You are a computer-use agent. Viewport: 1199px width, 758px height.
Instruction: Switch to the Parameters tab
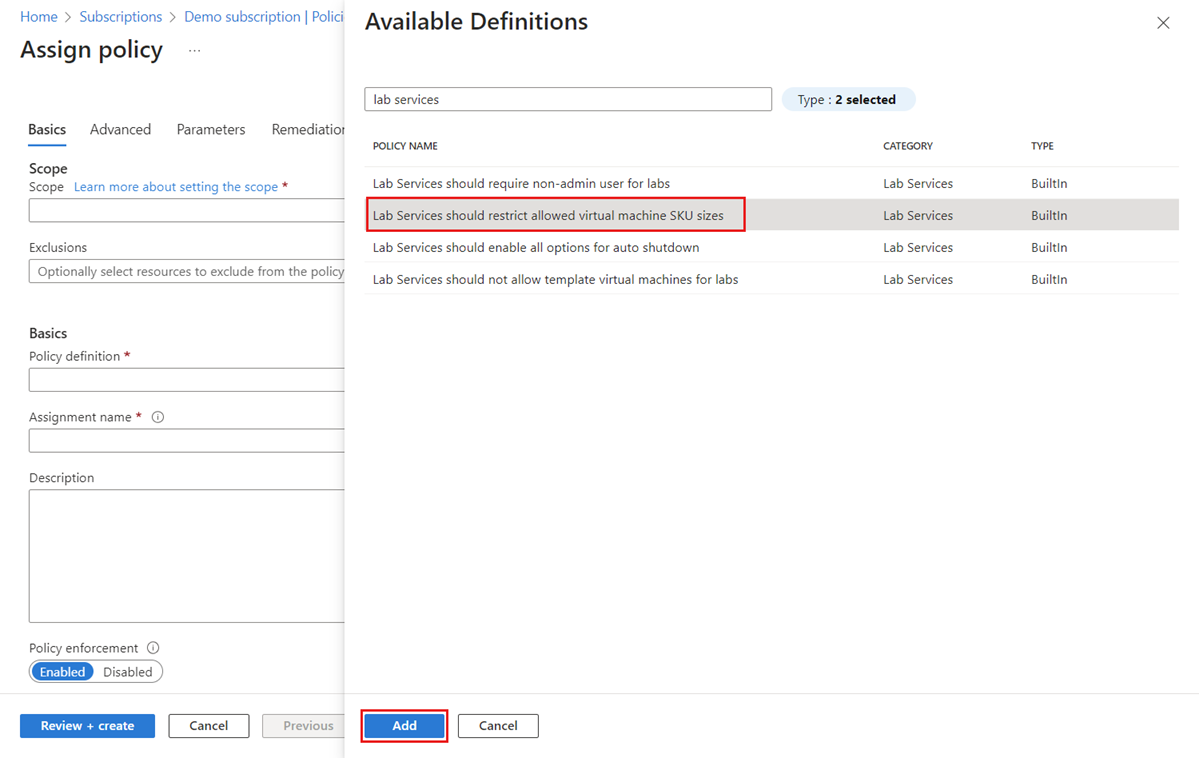211,129
